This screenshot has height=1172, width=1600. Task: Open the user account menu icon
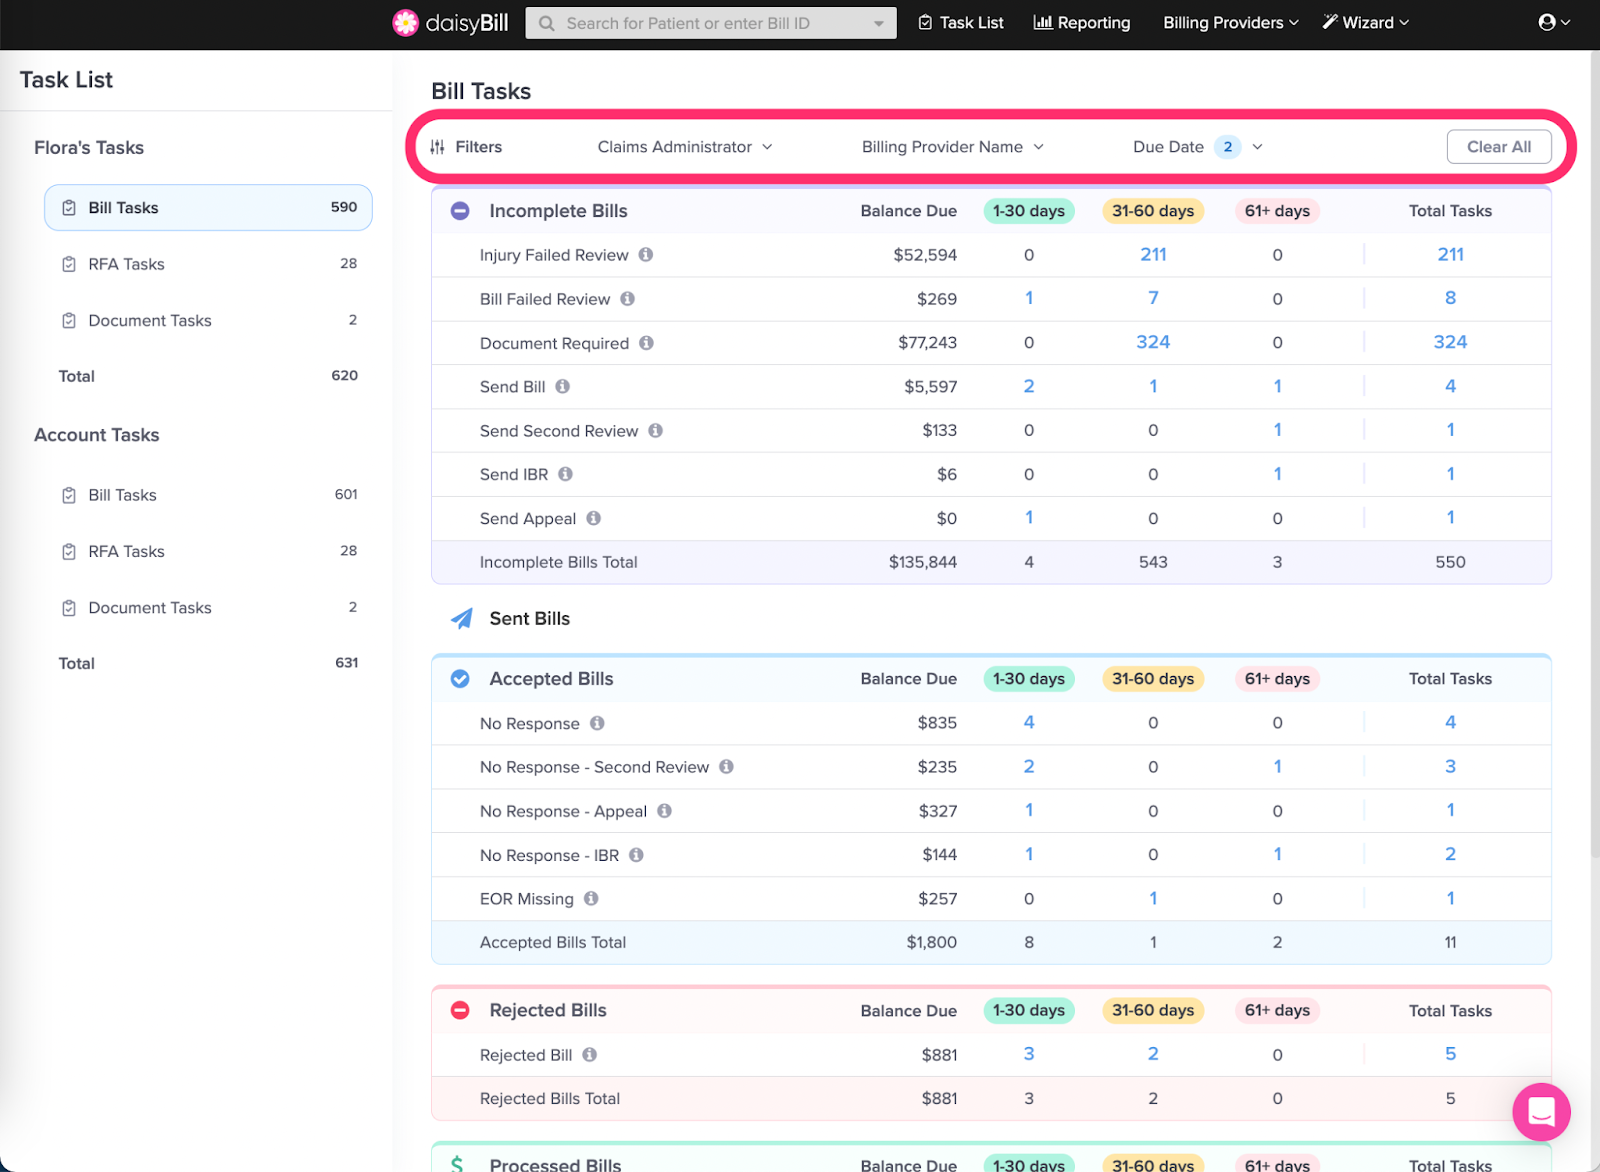coord(1547,23)
